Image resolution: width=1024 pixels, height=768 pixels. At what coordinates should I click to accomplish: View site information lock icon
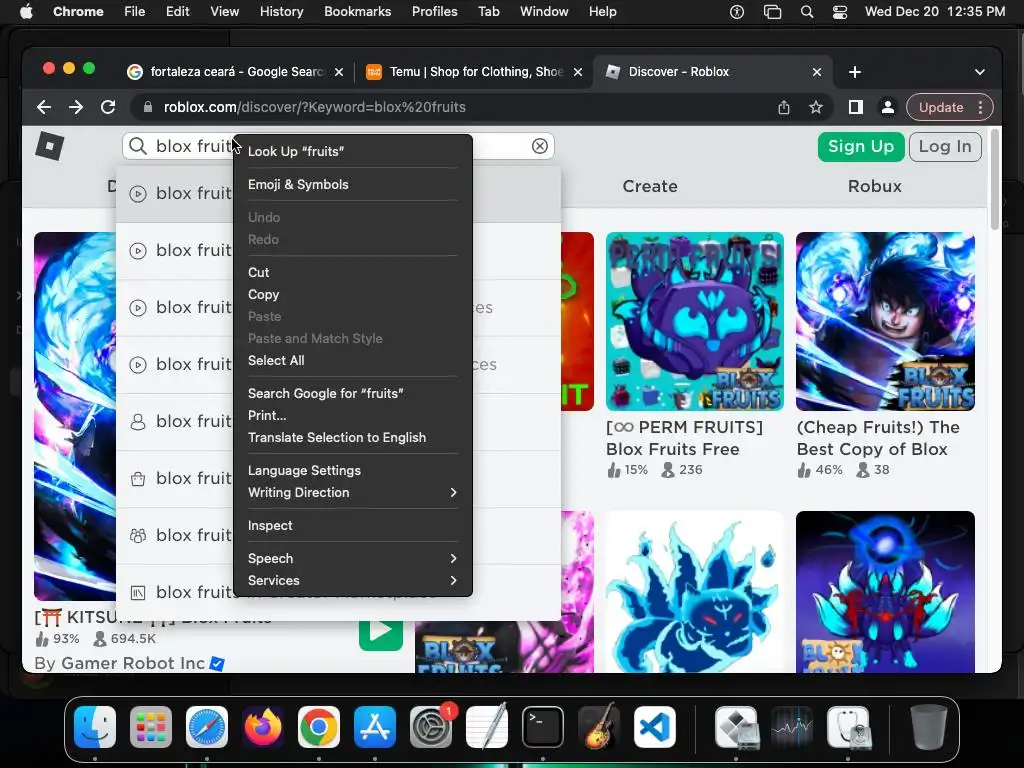pos(148,107)
